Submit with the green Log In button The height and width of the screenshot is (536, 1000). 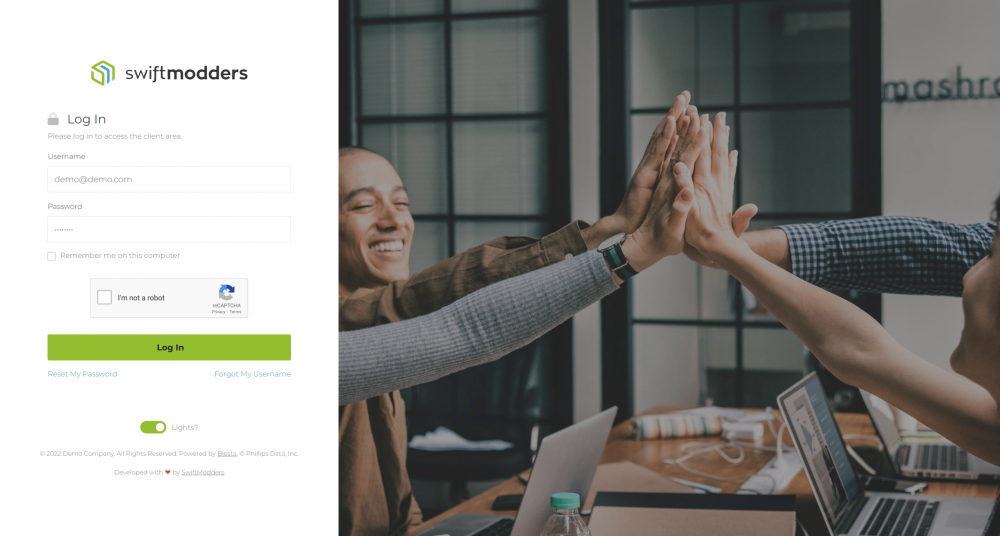(169, 347)
